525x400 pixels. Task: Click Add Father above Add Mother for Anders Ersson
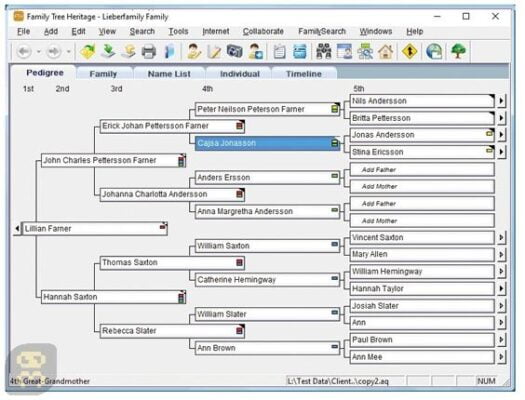point(422,170)
